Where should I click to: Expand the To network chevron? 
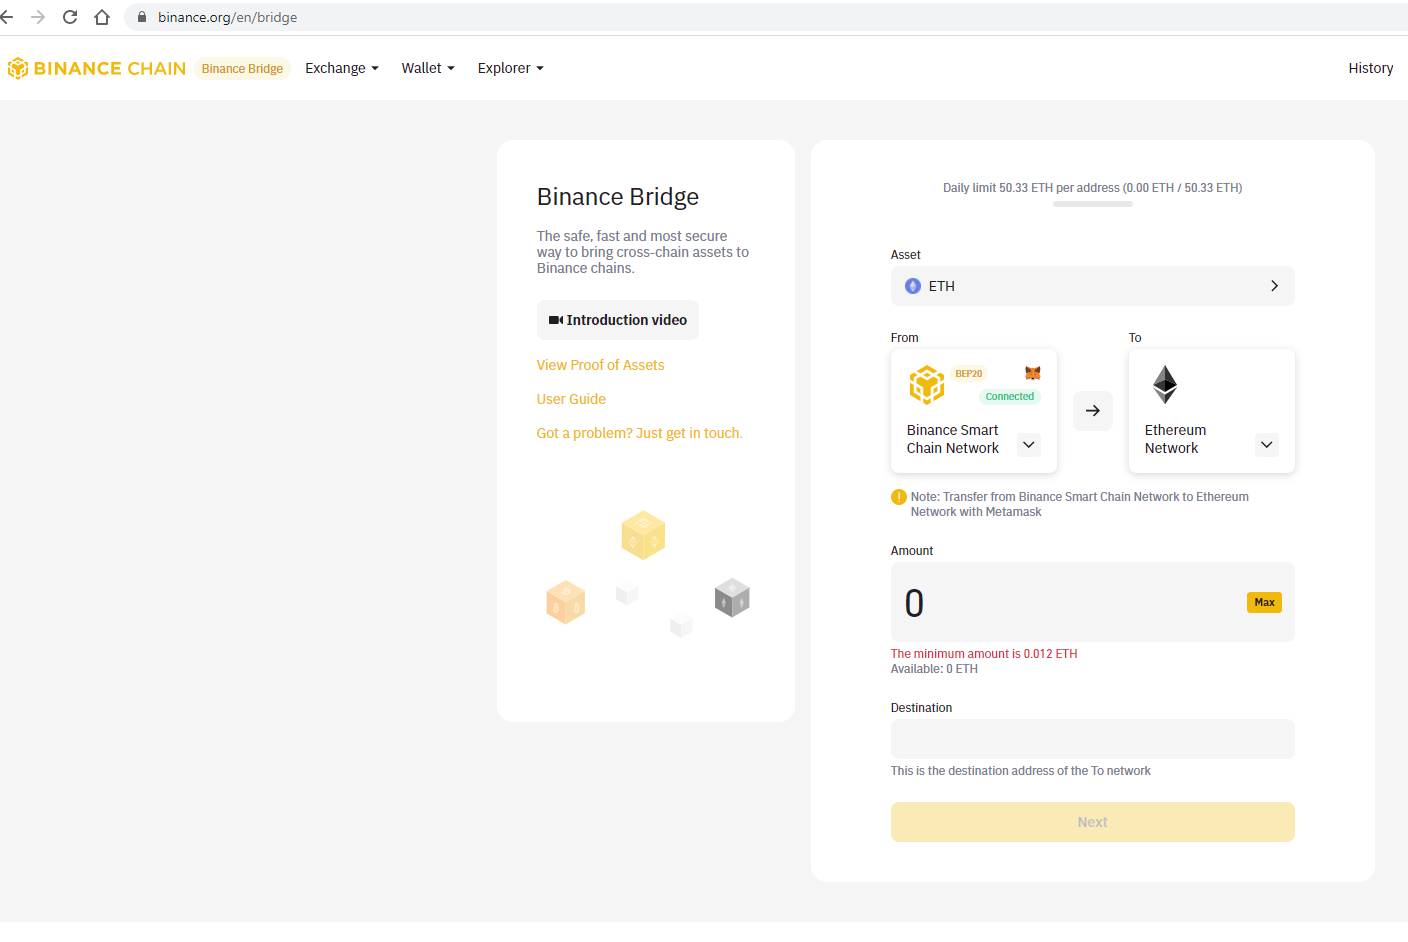pyautogui.click(x=1267, y=445)
